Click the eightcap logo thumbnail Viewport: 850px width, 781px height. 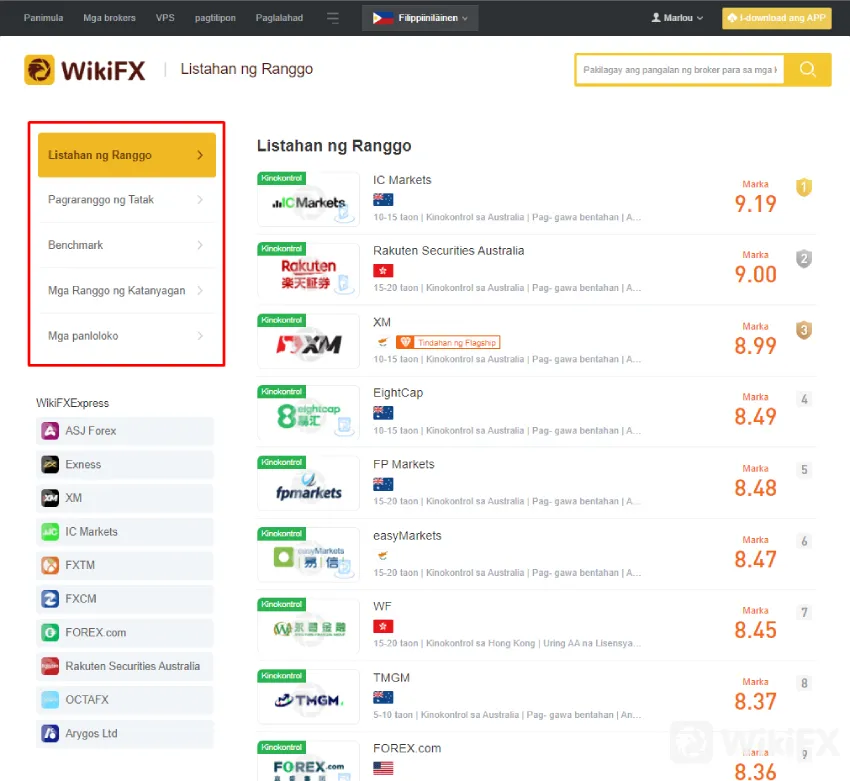tap(308, 413)
